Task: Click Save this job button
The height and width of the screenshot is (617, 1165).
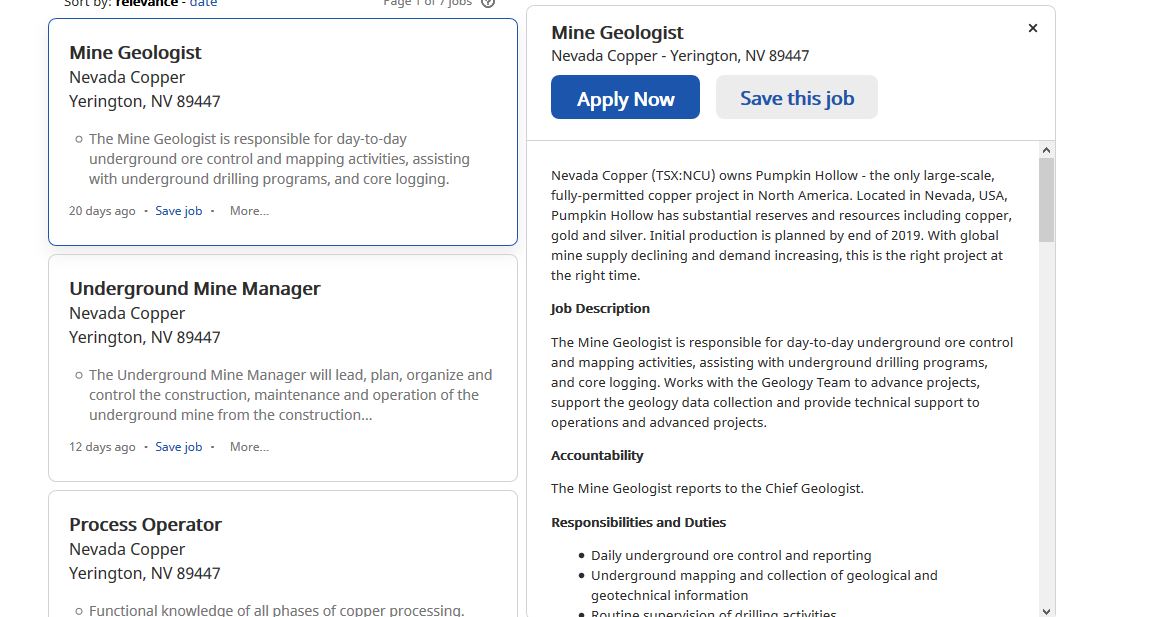Action: tap(796, 97)
